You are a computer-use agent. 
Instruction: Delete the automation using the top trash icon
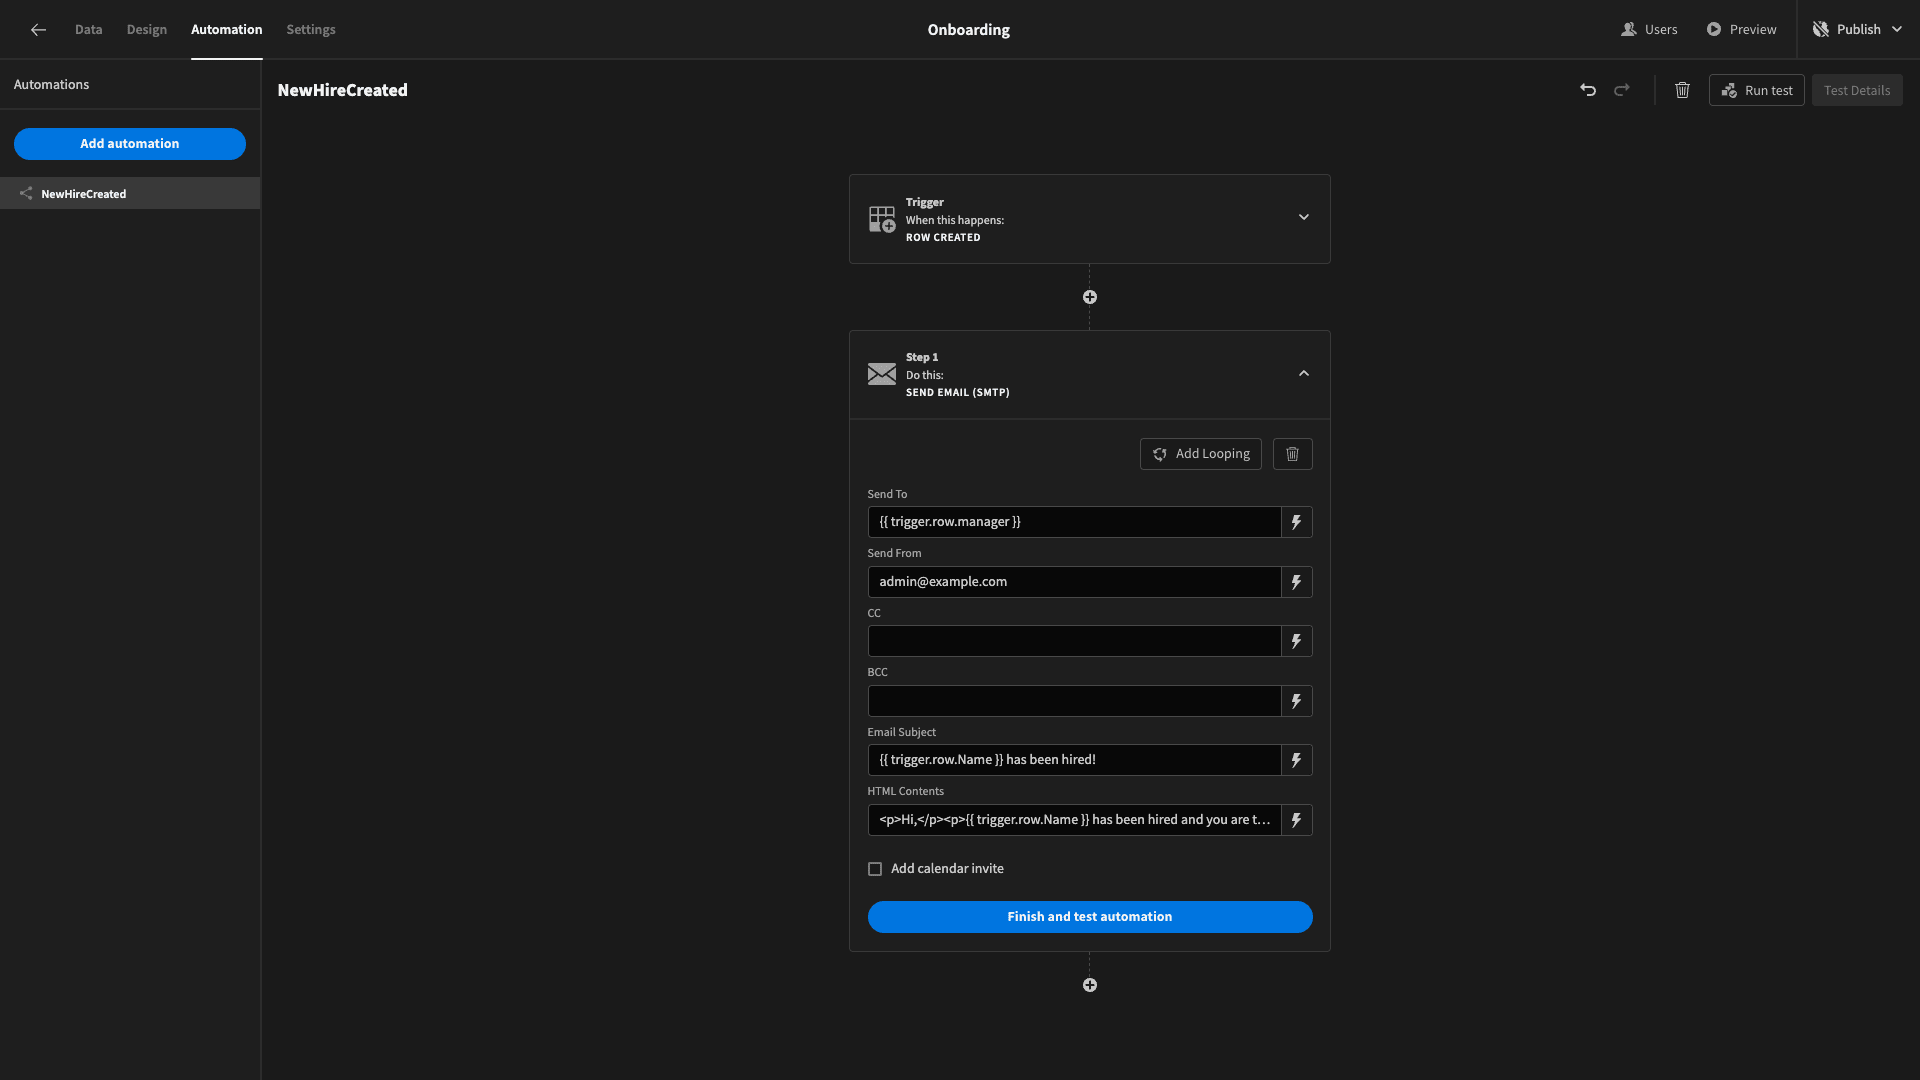(1682, 90)
